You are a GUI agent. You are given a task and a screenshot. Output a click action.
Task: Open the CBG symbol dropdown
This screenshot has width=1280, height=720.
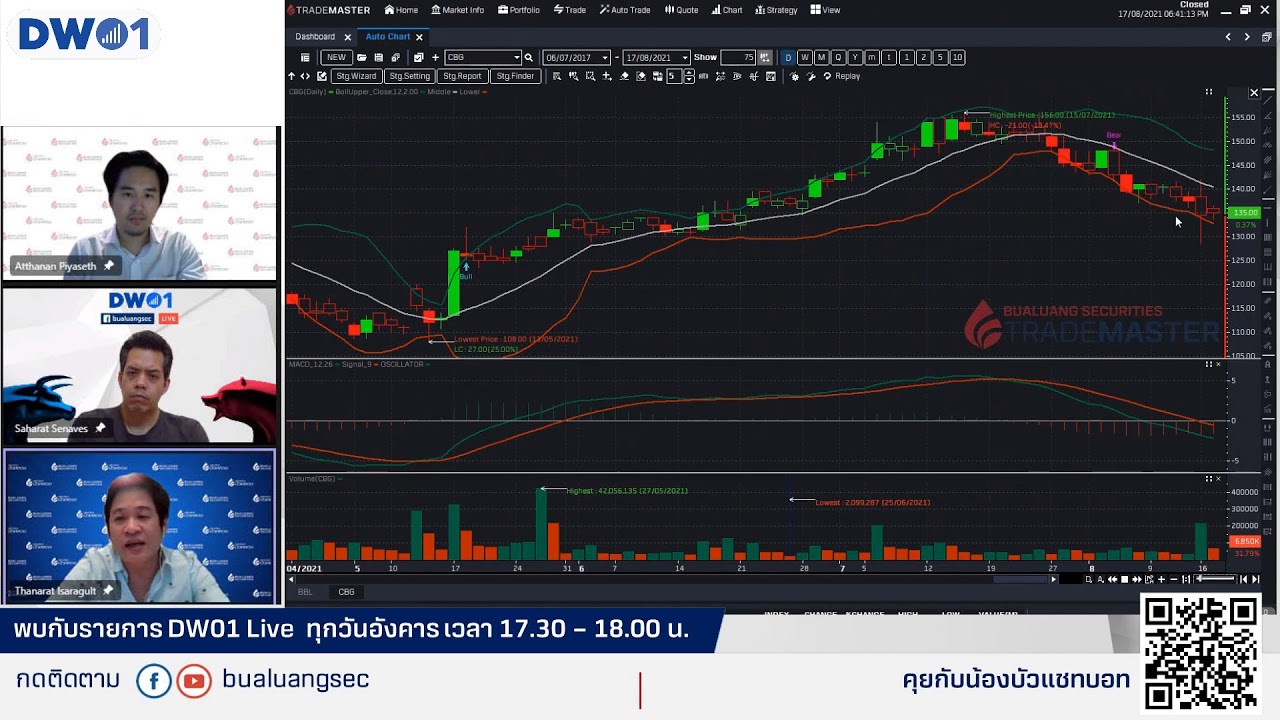click(x=517, y=57)
